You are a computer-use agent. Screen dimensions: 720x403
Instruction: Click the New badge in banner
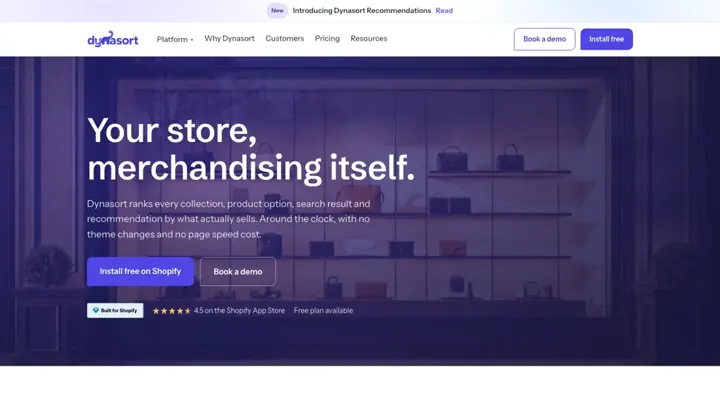coord(277,11)
